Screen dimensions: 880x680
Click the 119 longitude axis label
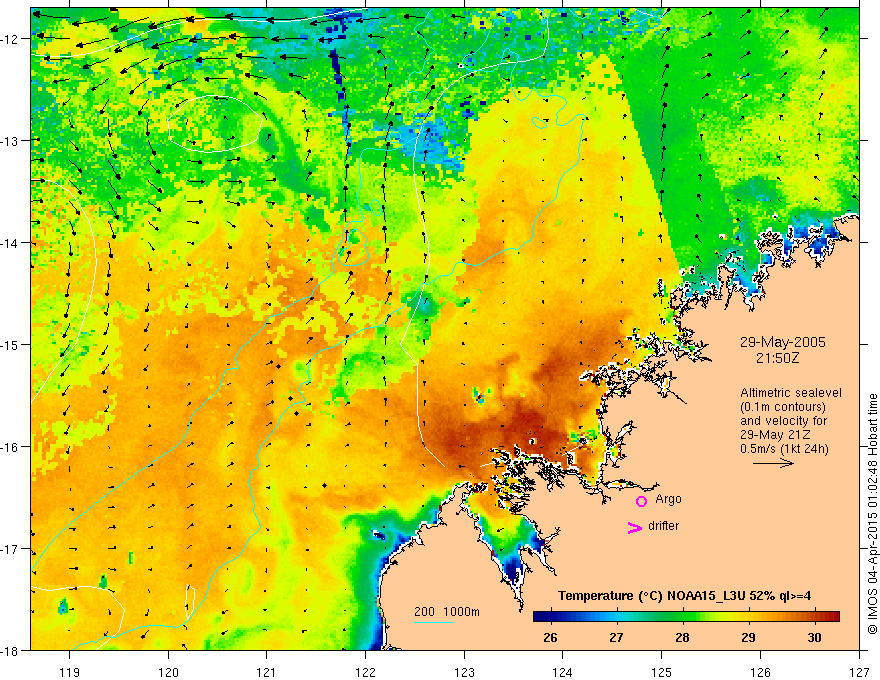70,672
